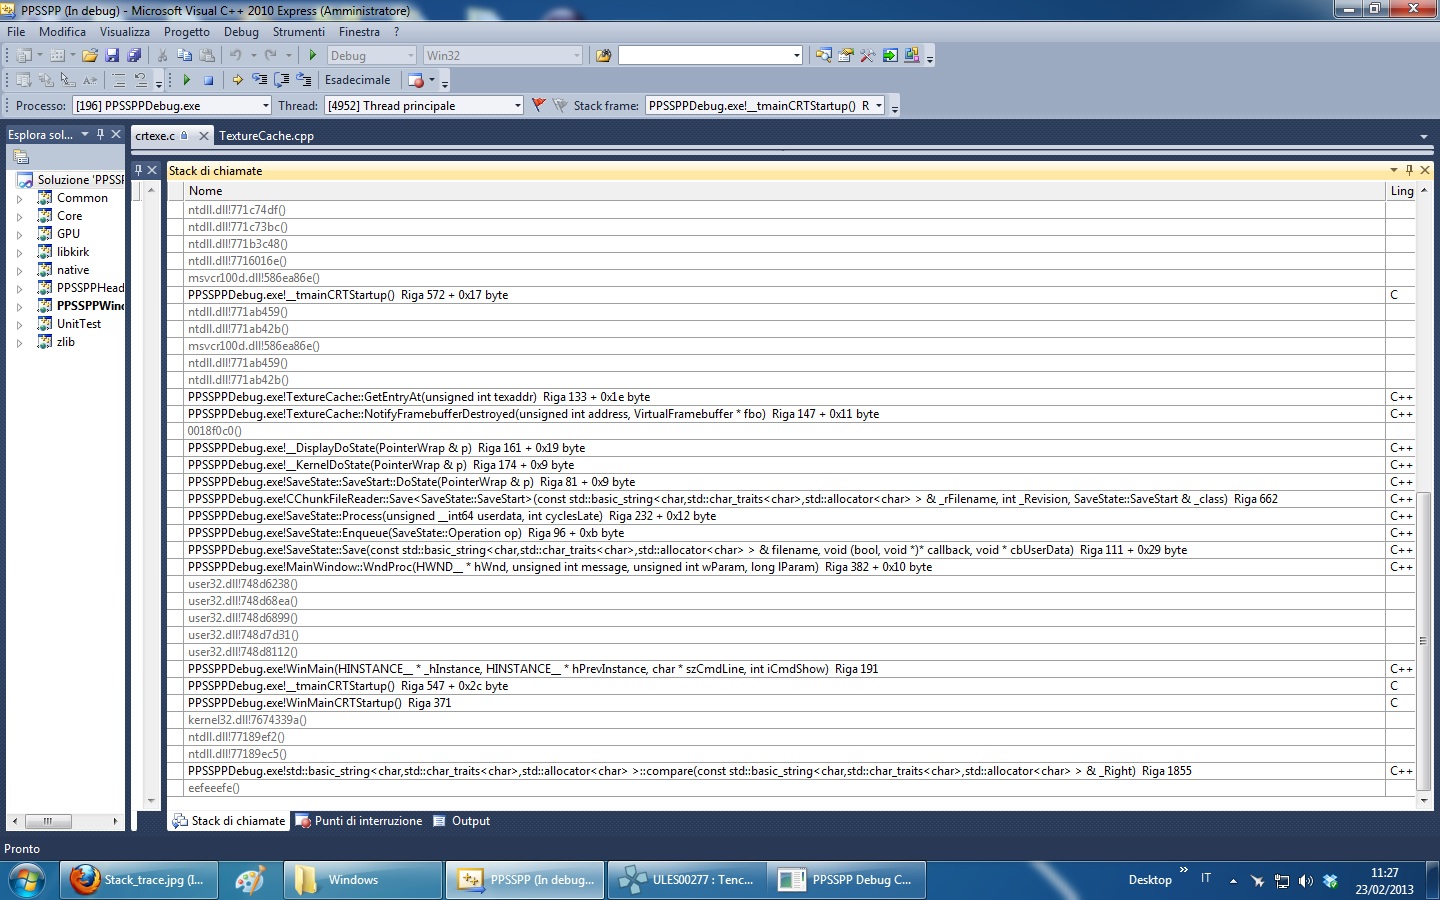1440x900 pixels.
Task: Click the blue Stop Debugging square
Action: (x=208, y=80)
